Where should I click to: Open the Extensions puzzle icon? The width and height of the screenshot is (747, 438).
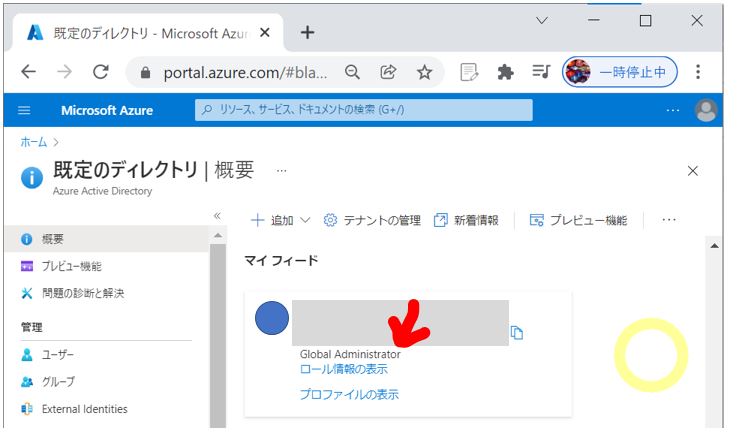tap(505, 72)
